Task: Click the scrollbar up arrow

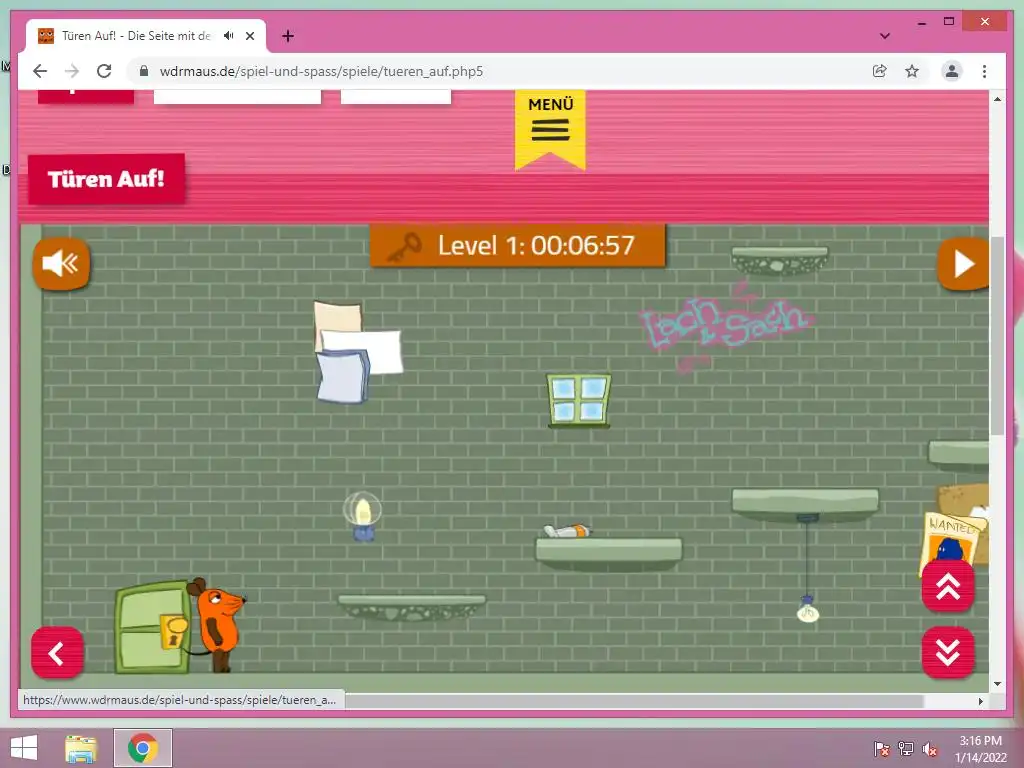Action: (x=997, y=99)
